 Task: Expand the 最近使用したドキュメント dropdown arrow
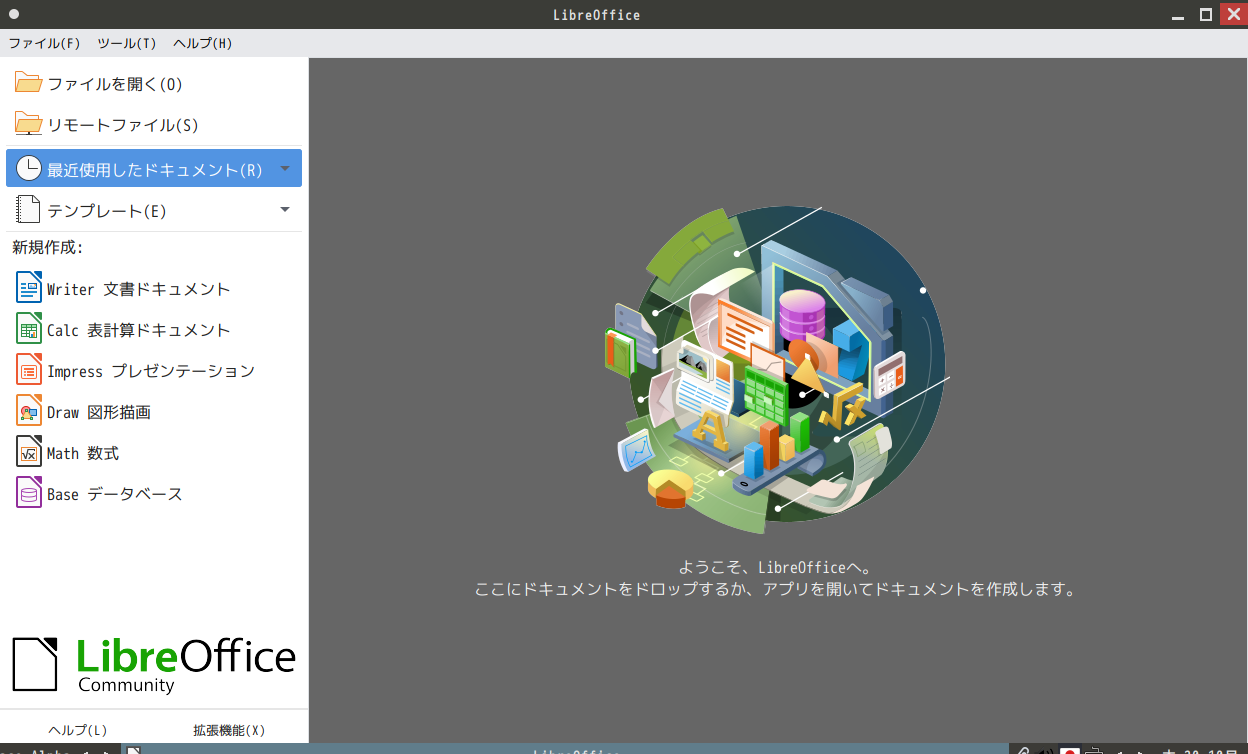[285, 168]
